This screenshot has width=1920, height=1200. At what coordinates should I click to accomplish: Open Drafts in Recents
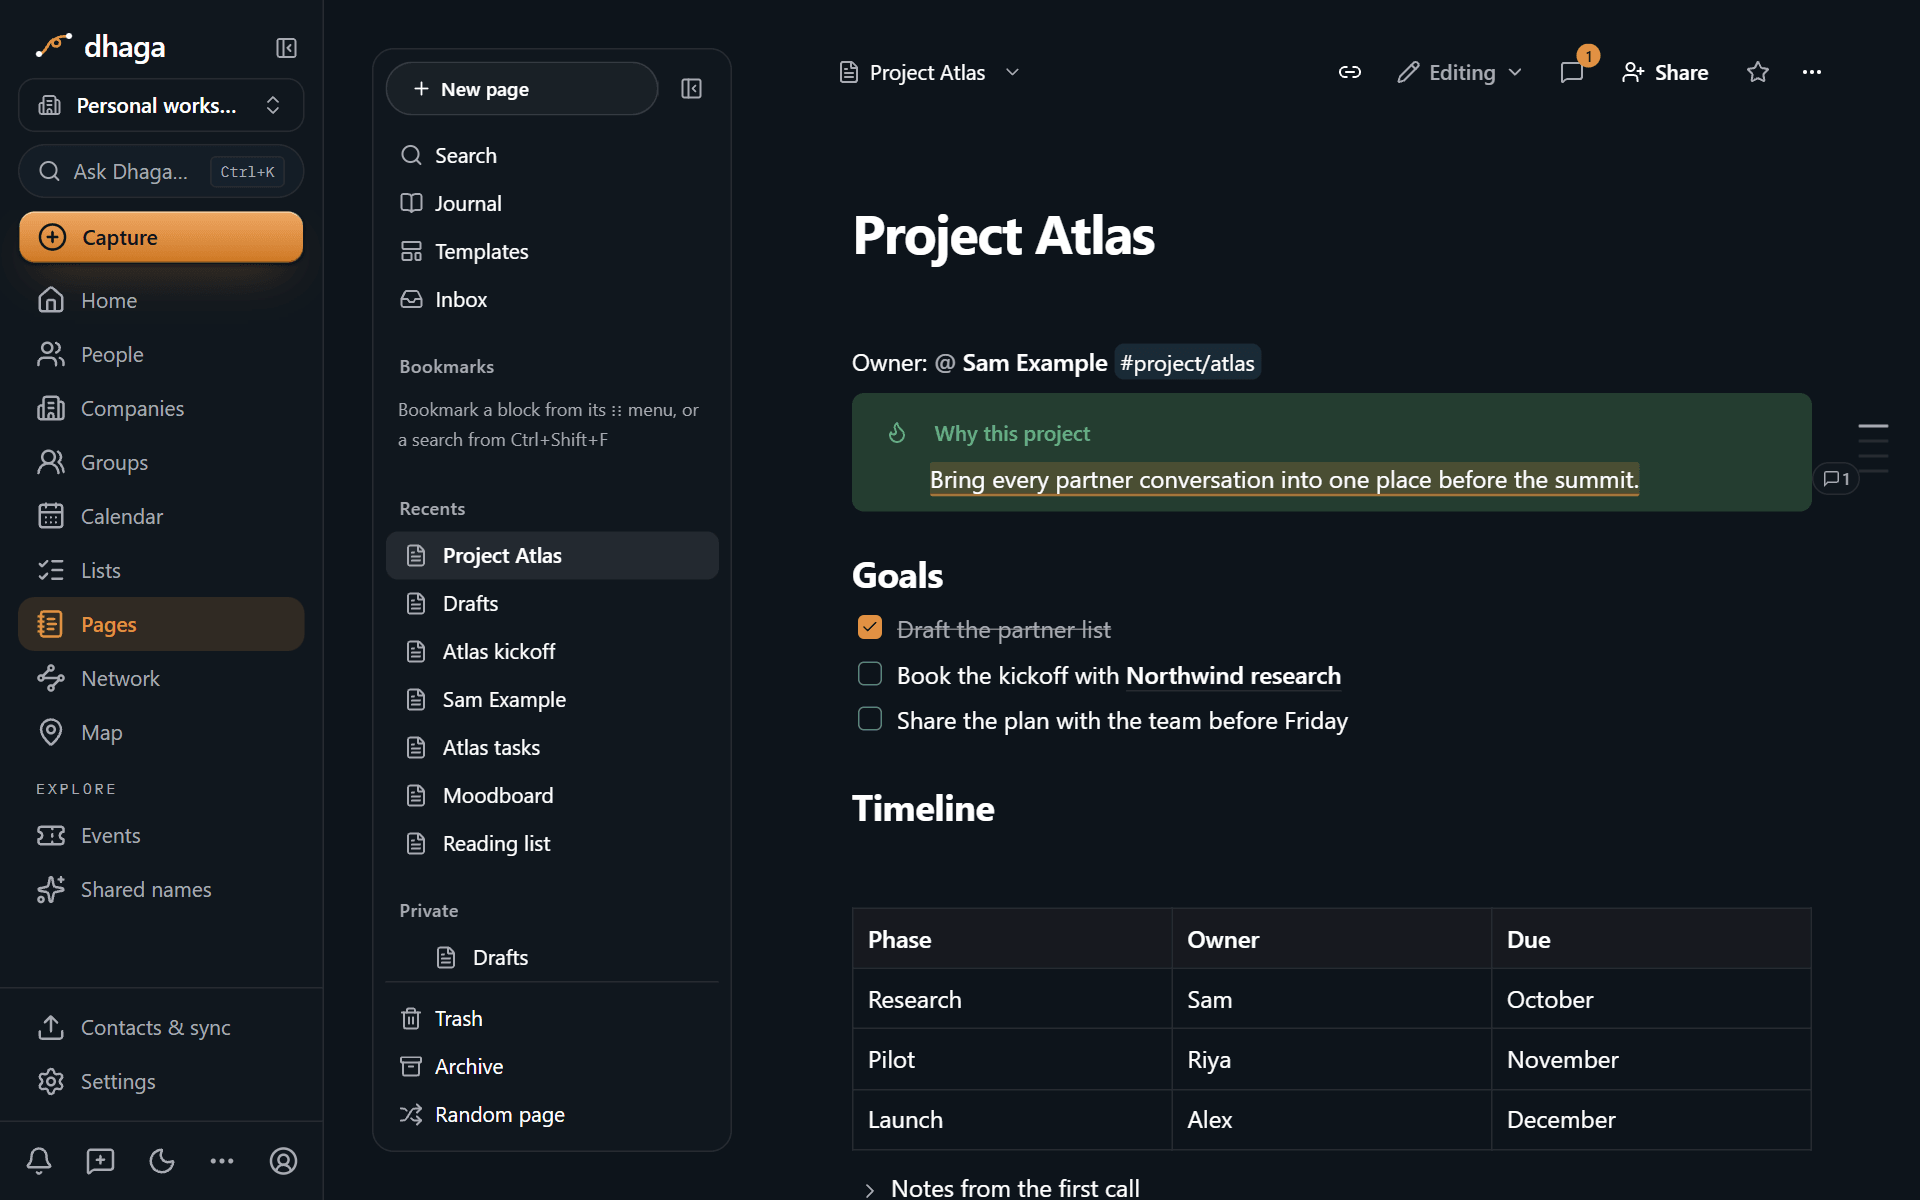[552, 603]
